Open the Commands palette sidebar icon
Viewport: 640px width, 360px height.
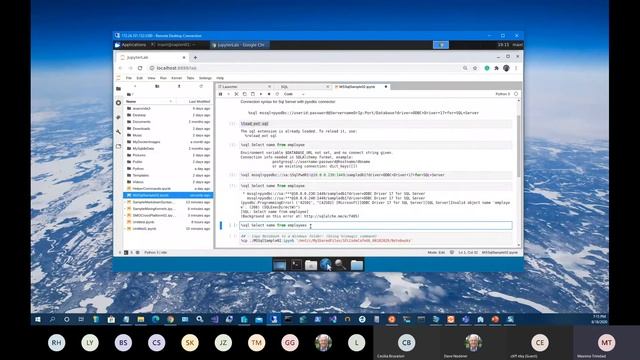click(118, 117)
